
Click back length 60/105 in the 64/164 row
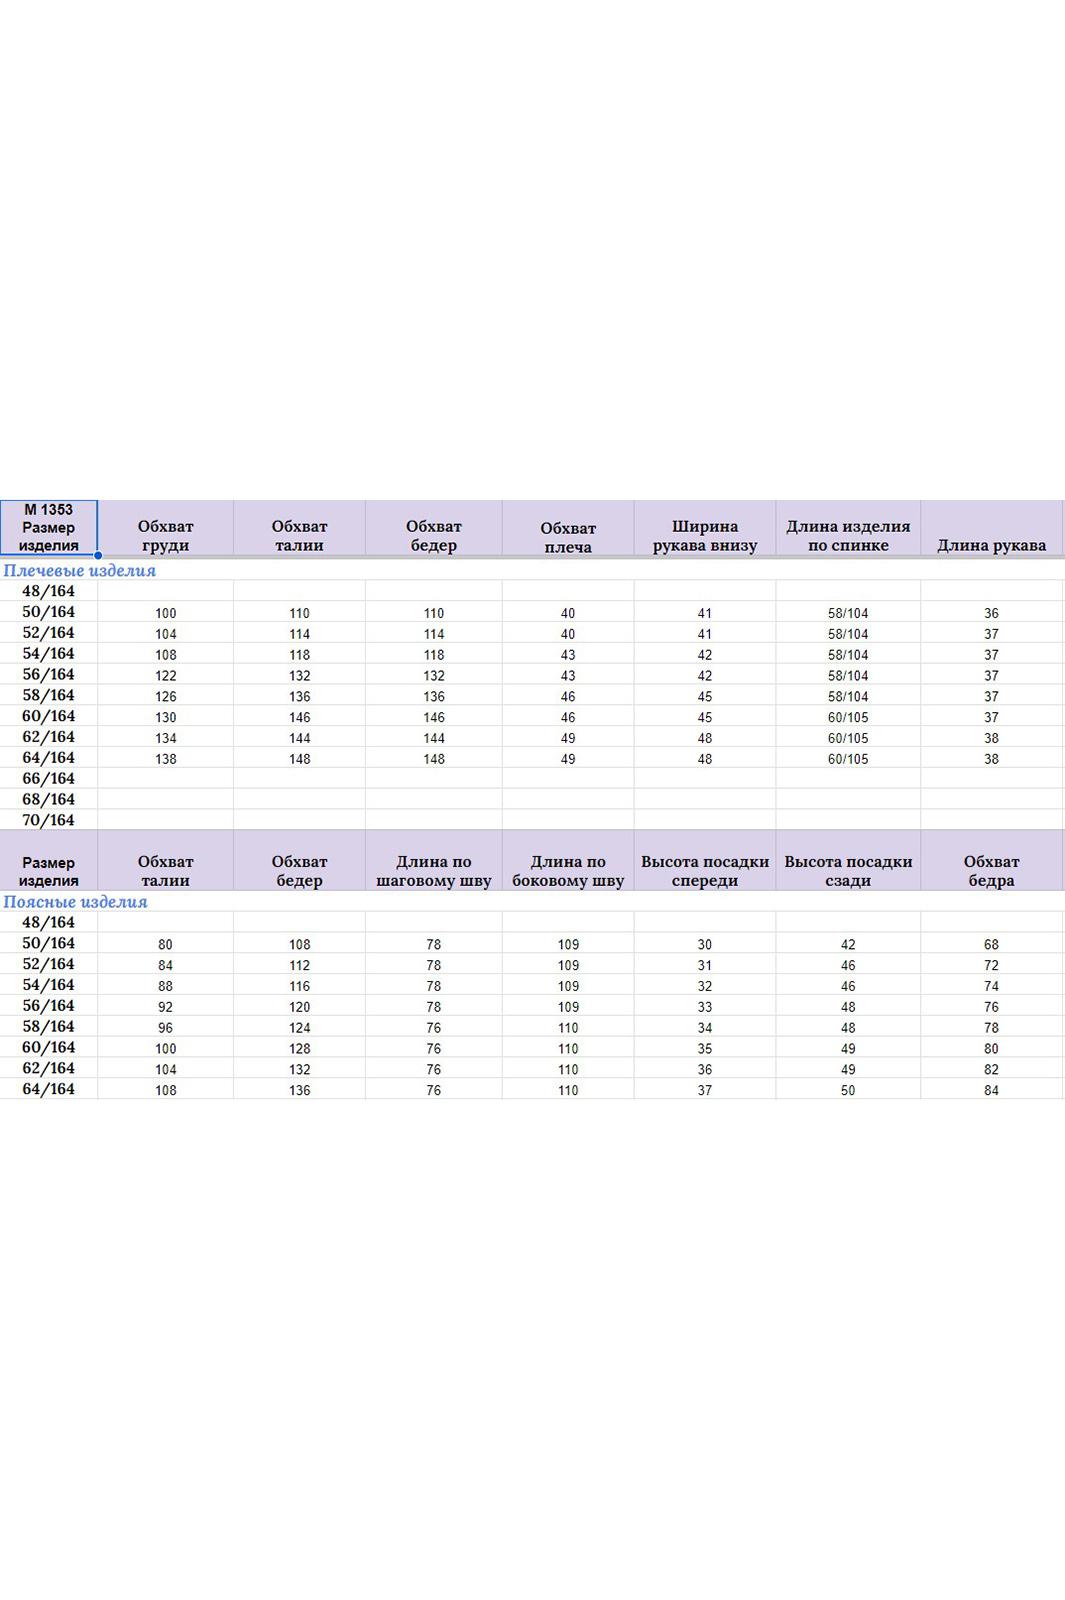848,760
